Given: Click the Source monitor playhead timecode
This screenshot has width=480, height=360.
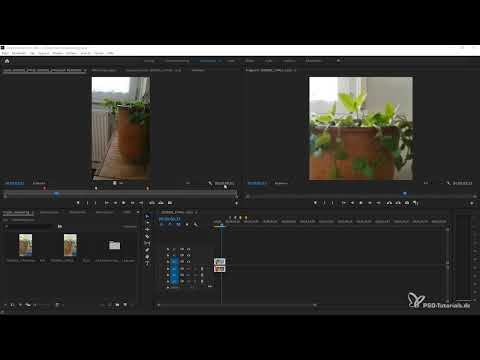Looking at the screenshot, I should tap(15, 183).
